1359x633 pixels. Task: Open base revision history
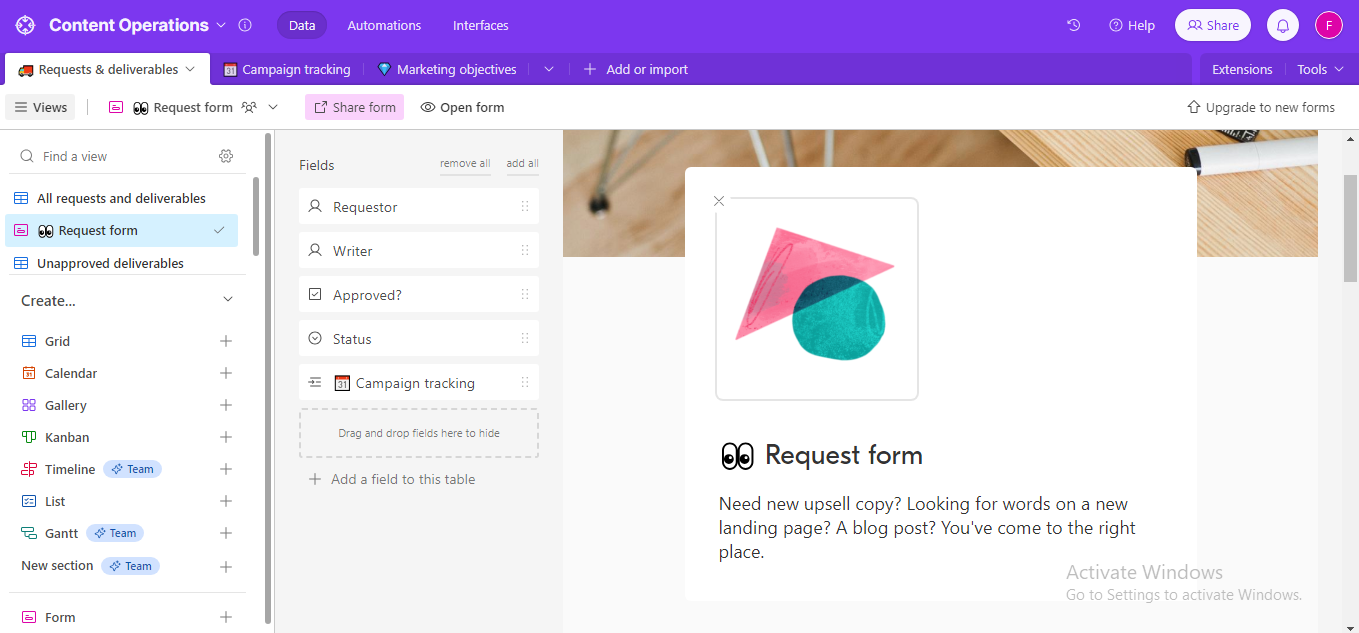click(1073, 24)
